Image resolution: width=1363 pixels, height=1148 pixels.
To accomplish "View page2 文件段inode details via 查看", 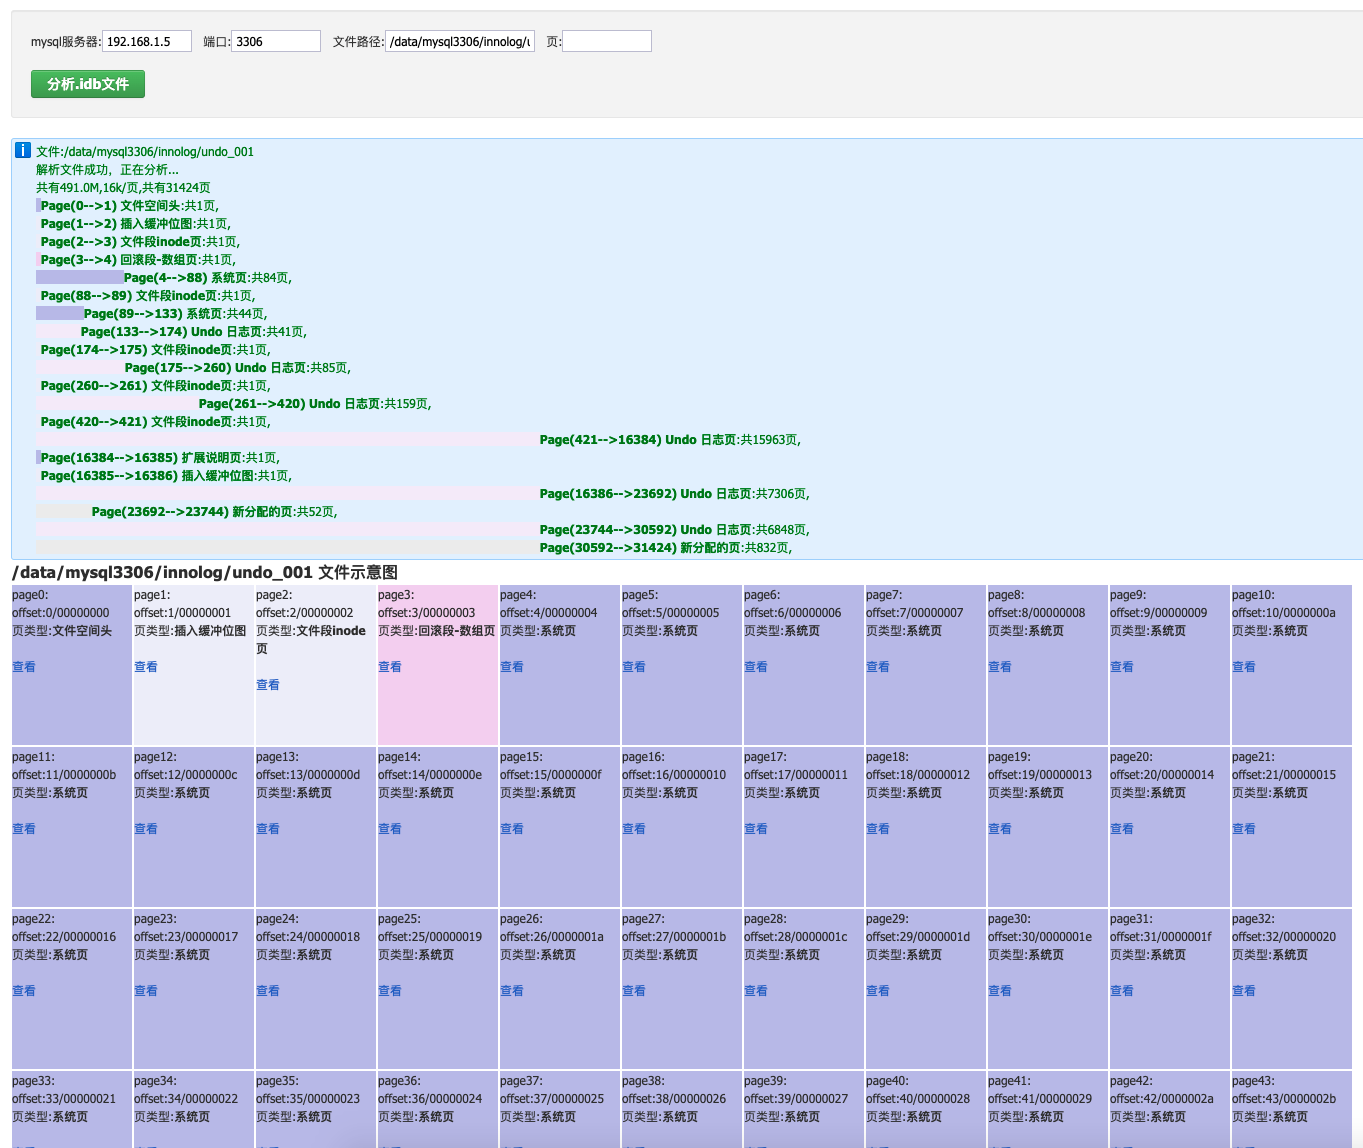I will (268, 685).
